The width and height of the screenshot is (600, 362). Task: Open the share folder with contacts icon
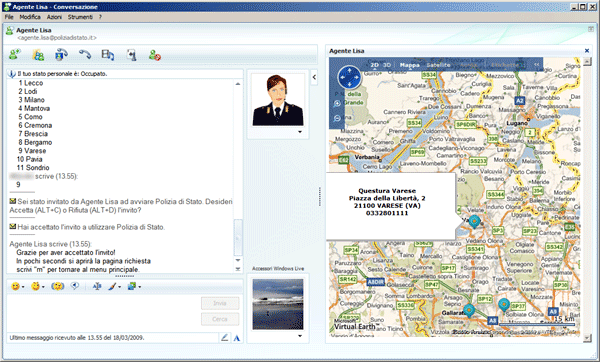pos(38,55)
